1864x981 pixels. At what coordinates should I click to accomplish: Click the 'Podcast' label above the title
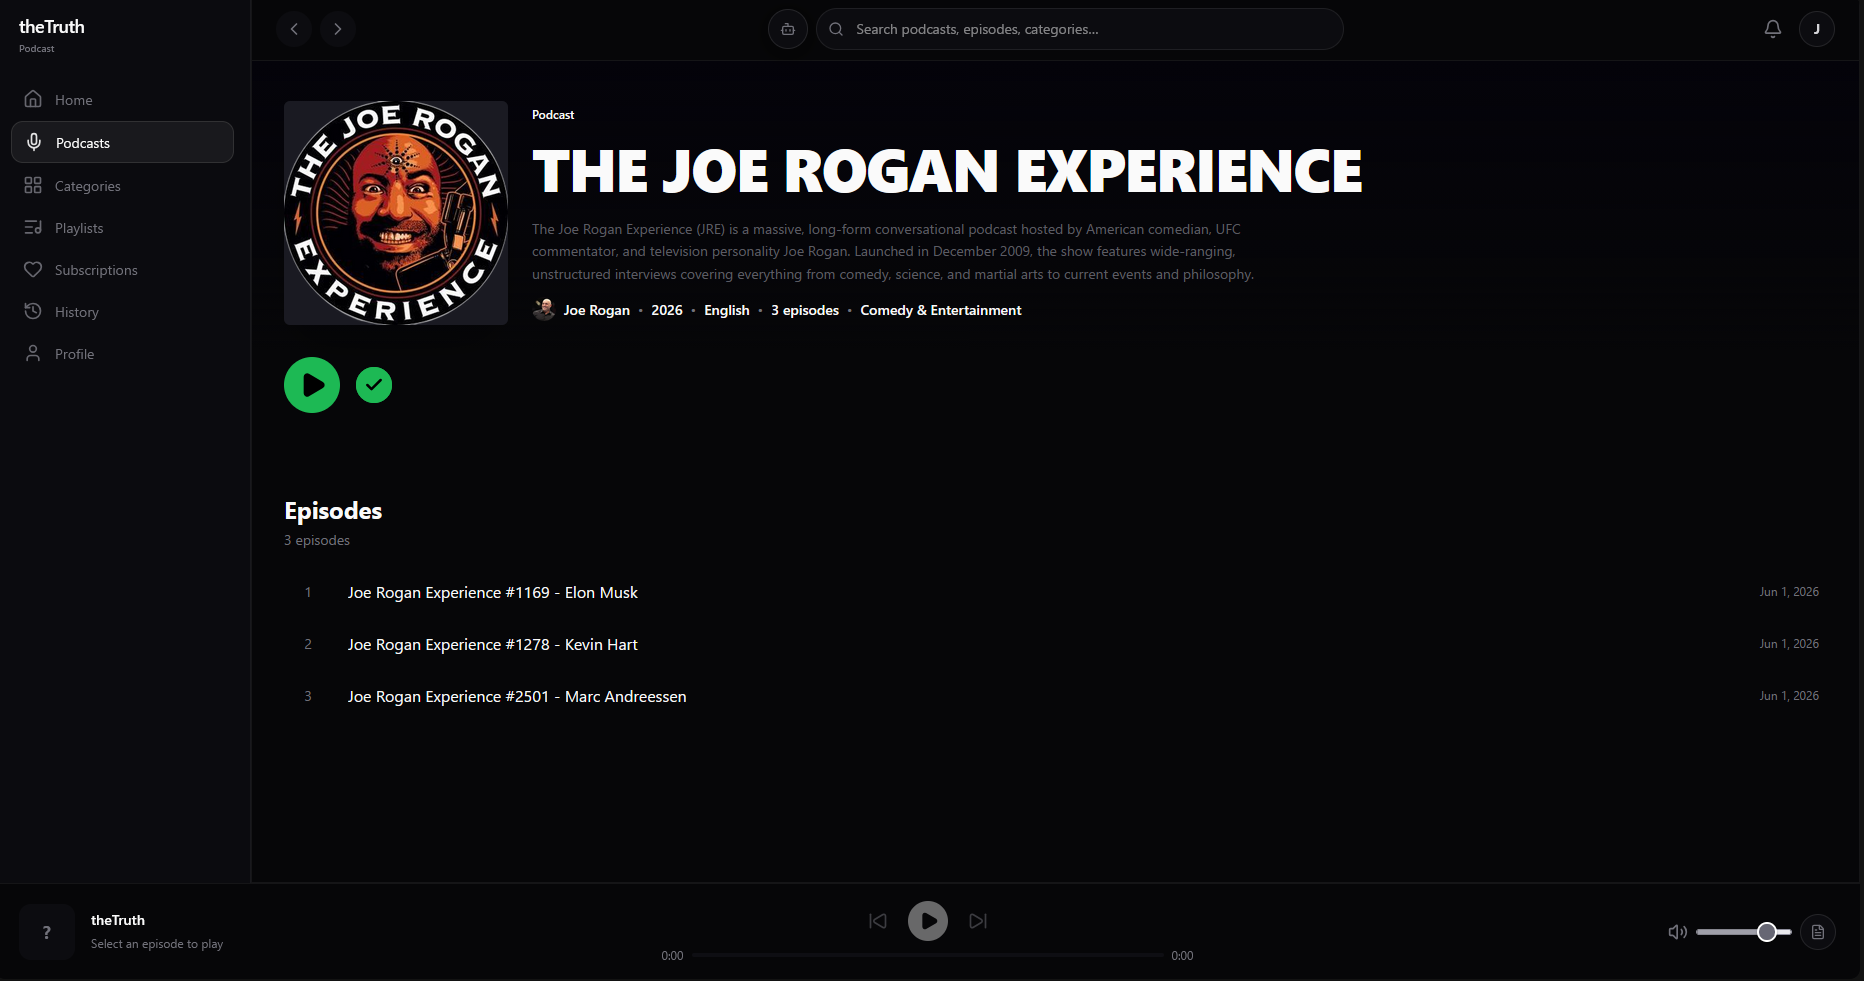[x=553, y=115]
